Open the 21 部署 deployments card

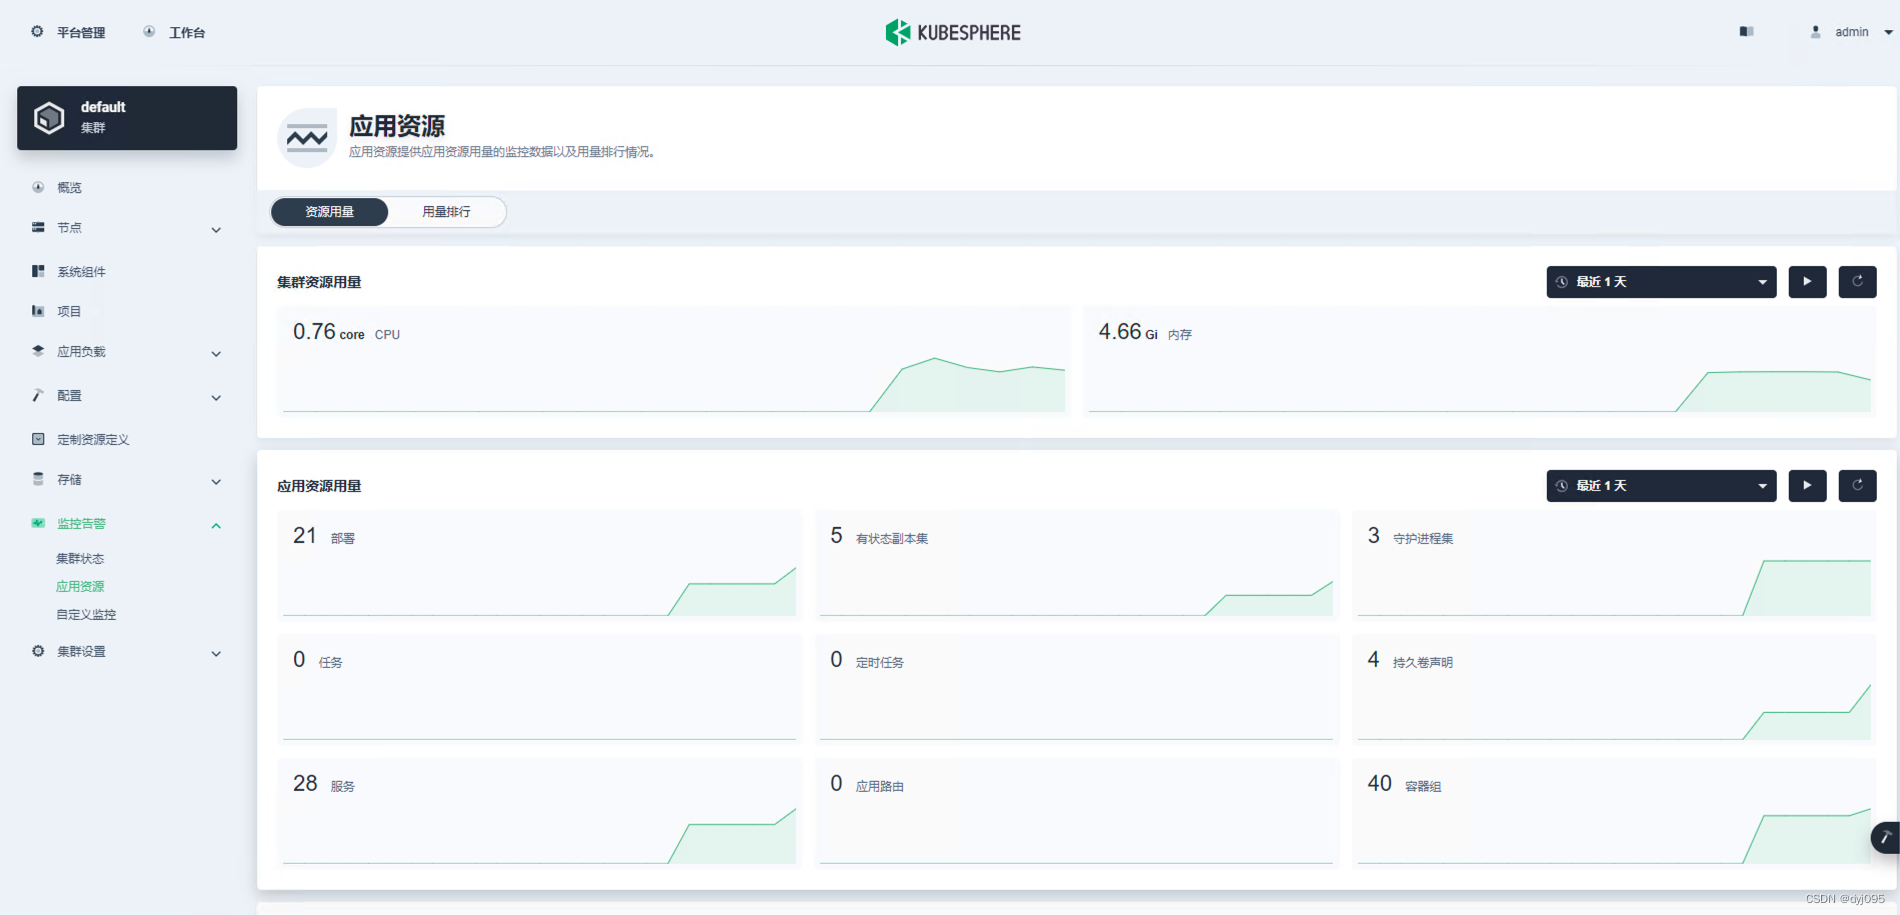(540, 565)
